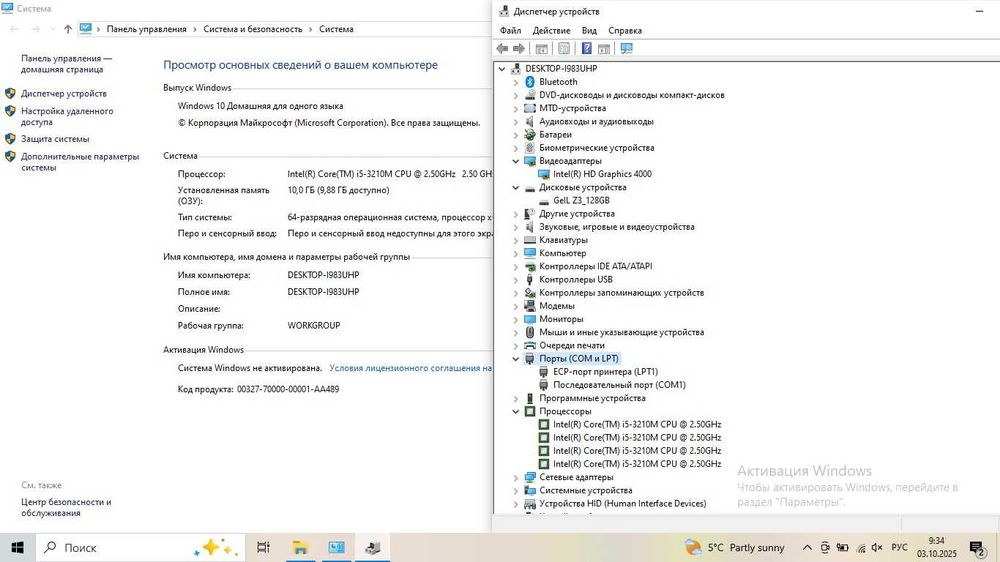Expand the Системные устройства node
The image size is (1000, 562).
[x=516, y=491]
